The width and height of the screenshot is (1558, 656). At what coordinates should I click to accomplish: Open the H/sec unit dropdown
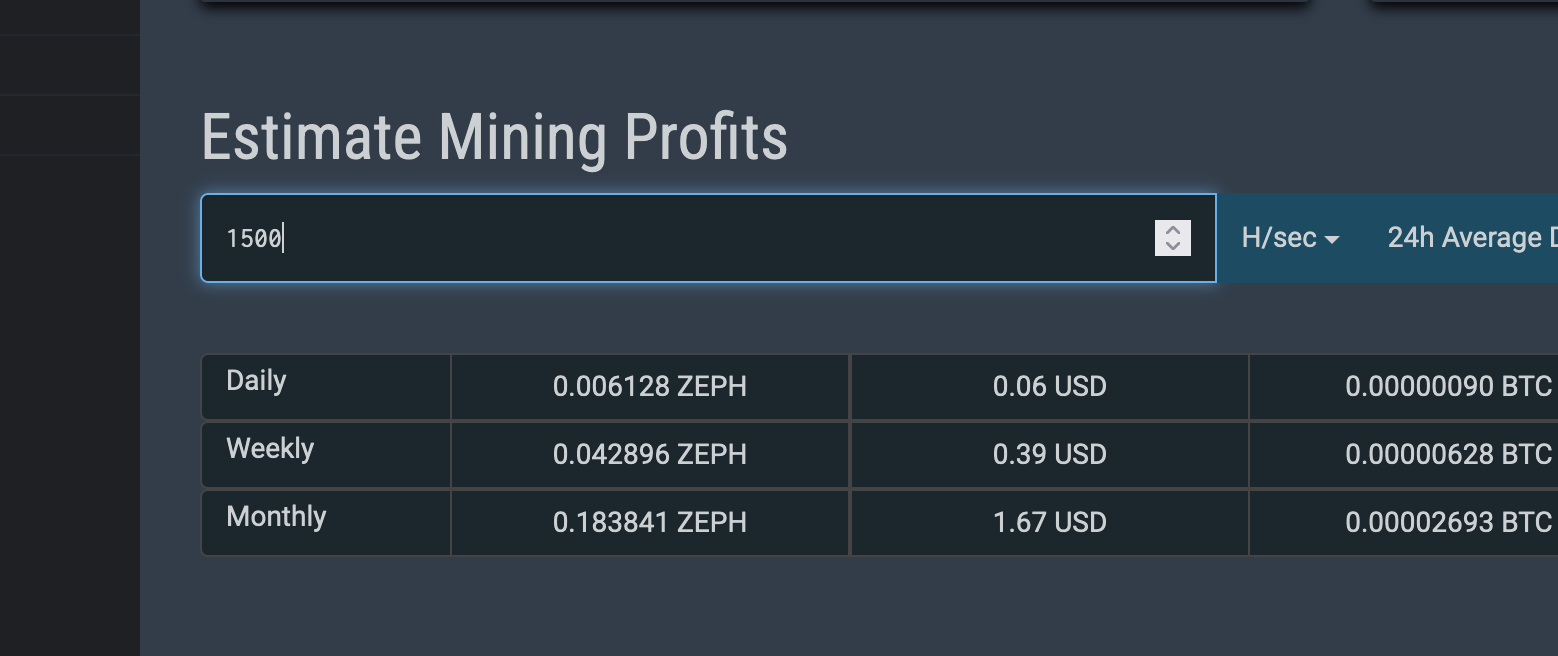[1290, 238]
